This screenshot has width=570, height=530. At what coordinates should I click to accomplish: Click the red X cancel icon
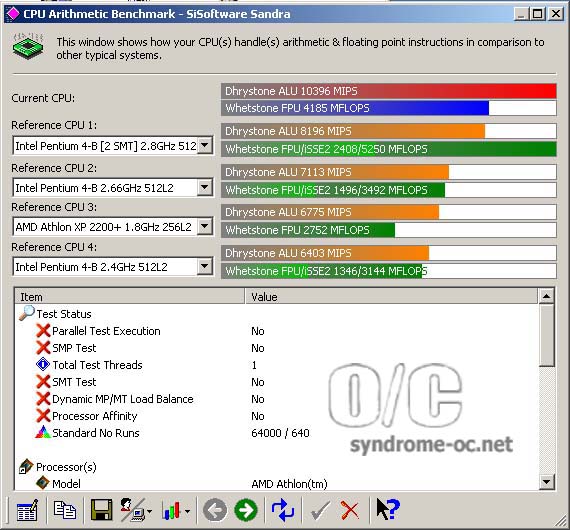pos(350,510)
